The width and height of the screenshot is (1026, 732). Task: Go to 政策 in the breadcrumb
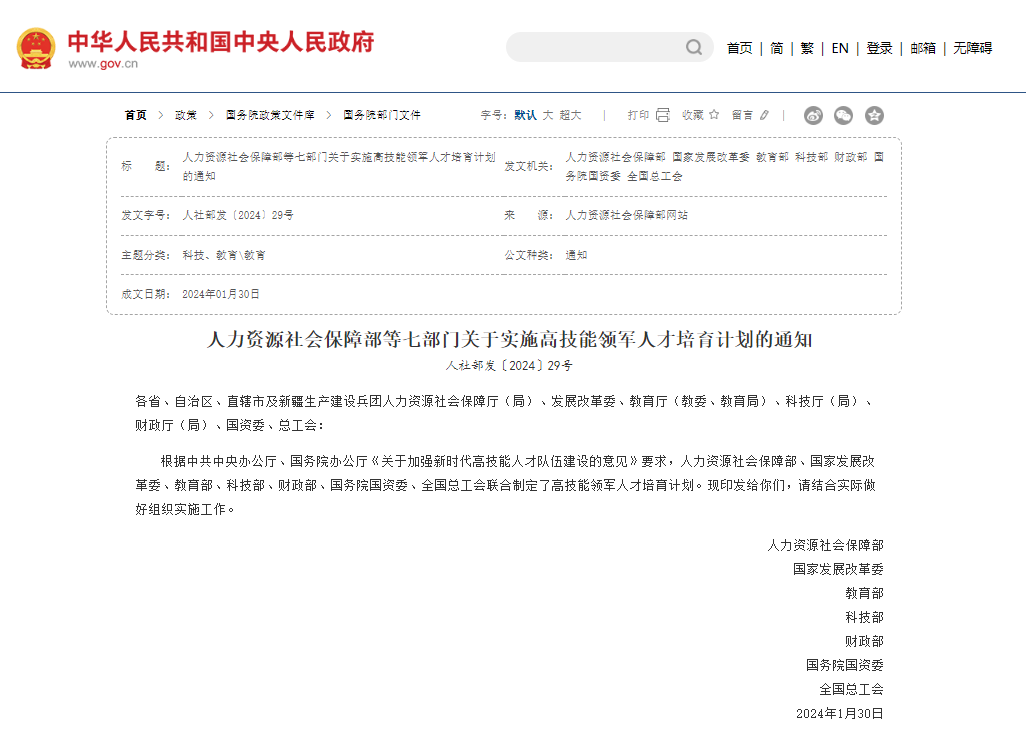point(186,115)
